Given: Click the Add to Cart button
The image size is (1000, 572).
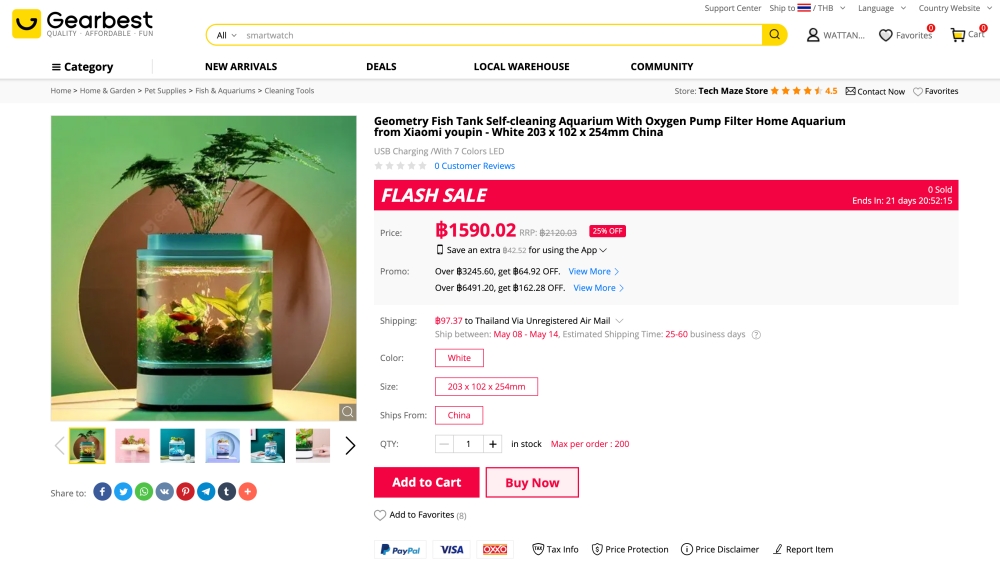Looking at the screenshot, I should coord(427,482).
